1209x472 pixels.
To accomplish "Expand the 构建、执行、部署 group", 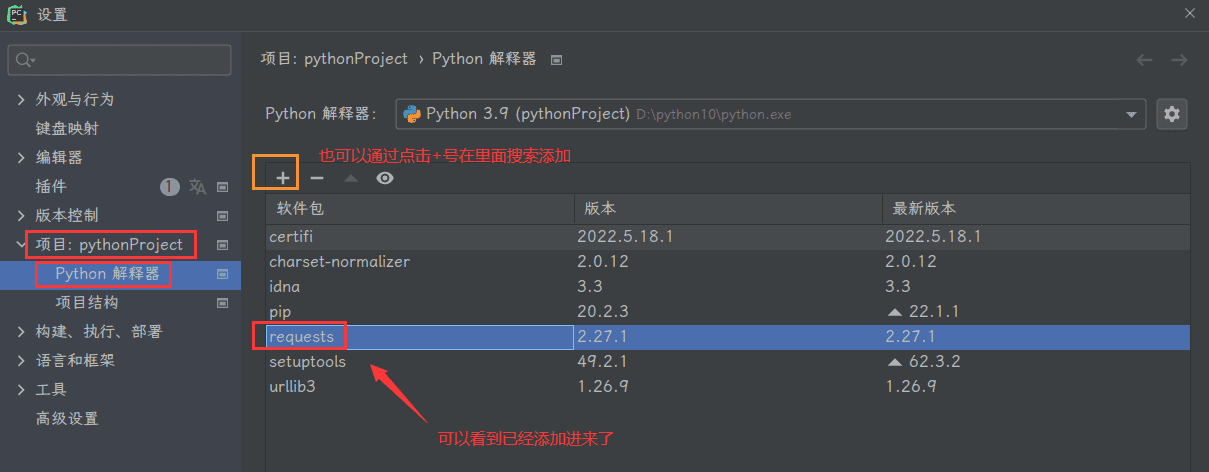I will click(22, 332).
